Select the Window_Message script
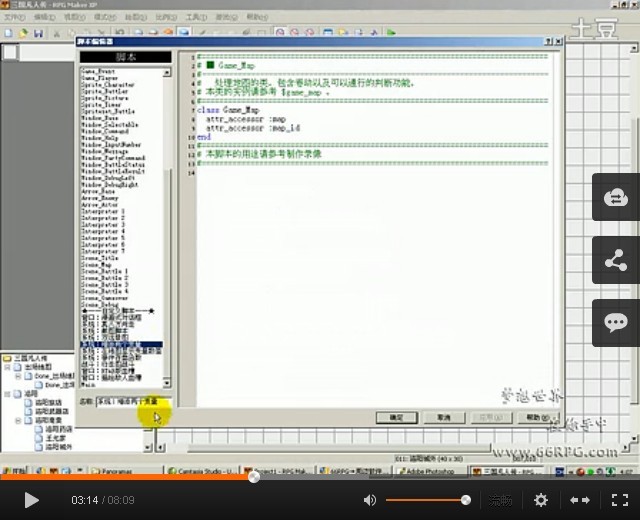Image resolution: width=640 pixels, height=520 pixels. pyautogui.click(x=104, y=151)
